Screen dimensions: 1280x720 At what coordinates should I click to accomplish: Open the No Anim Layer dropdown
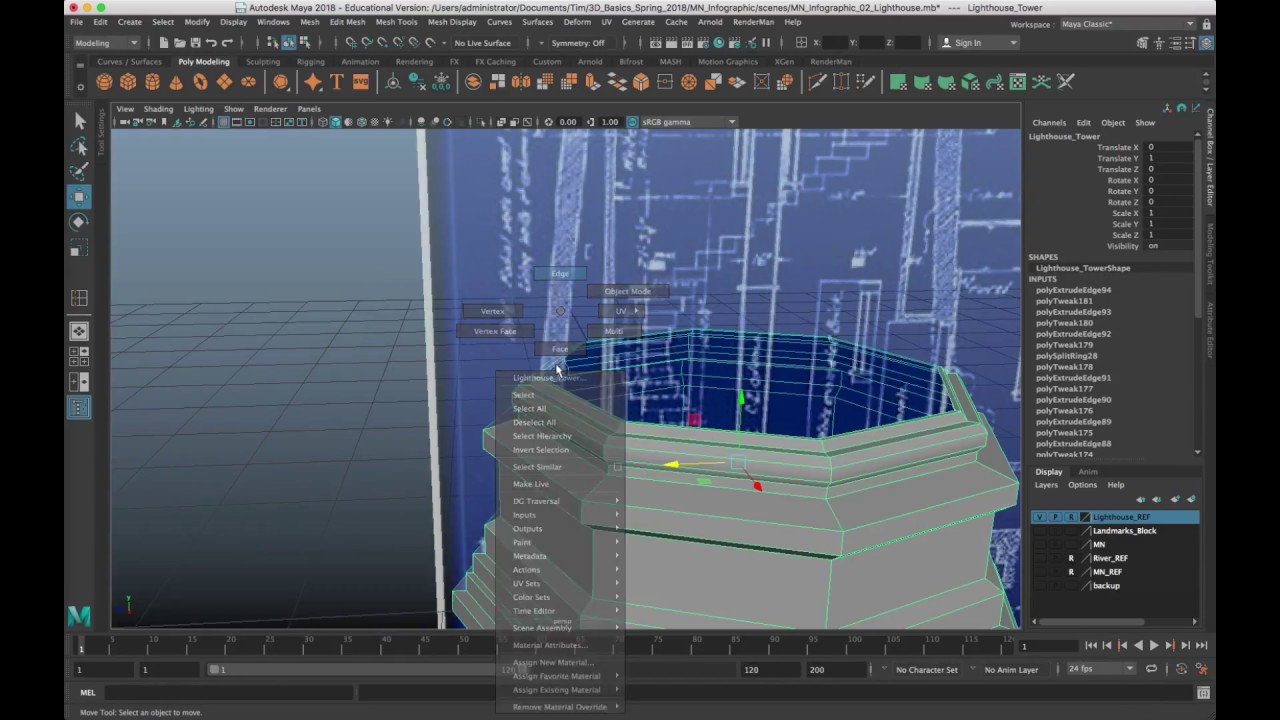point(1012,670)
